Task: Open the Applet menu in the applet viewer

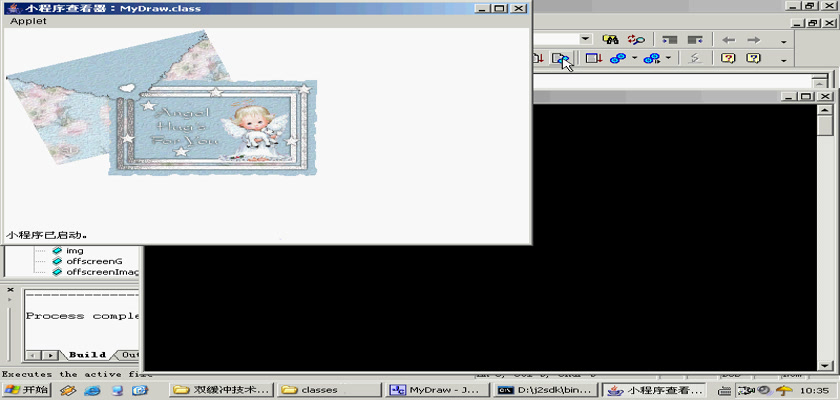Action: [x=28, y=21]
